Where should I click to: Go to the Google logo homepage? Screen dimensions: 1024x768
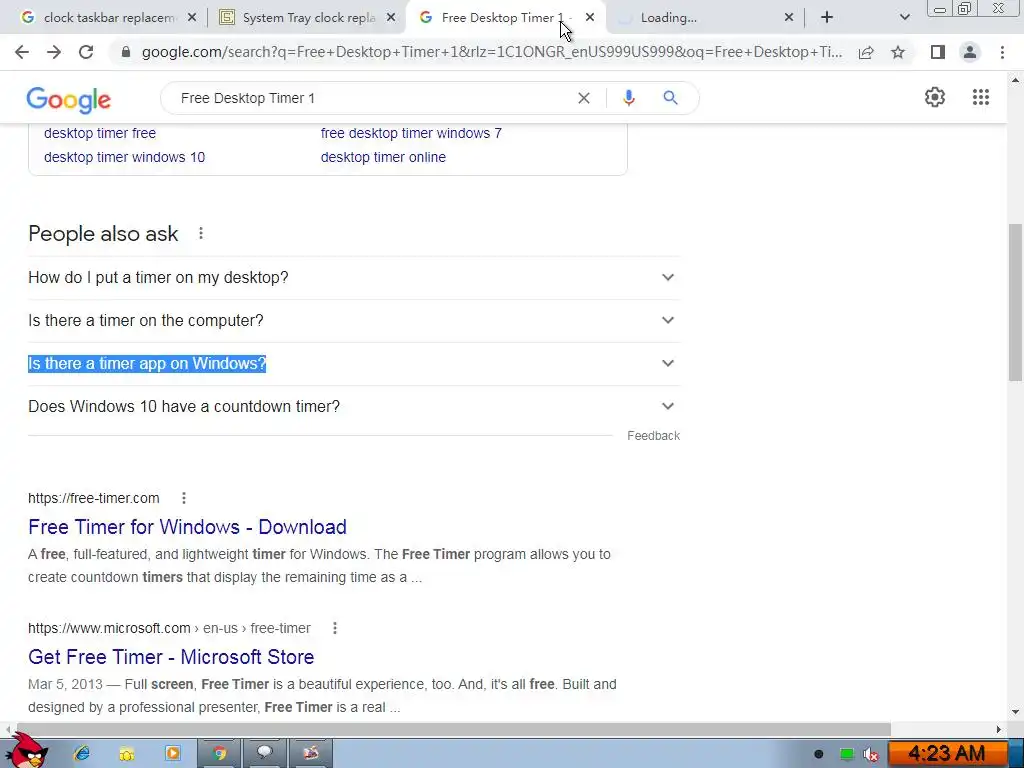[69, 100]
